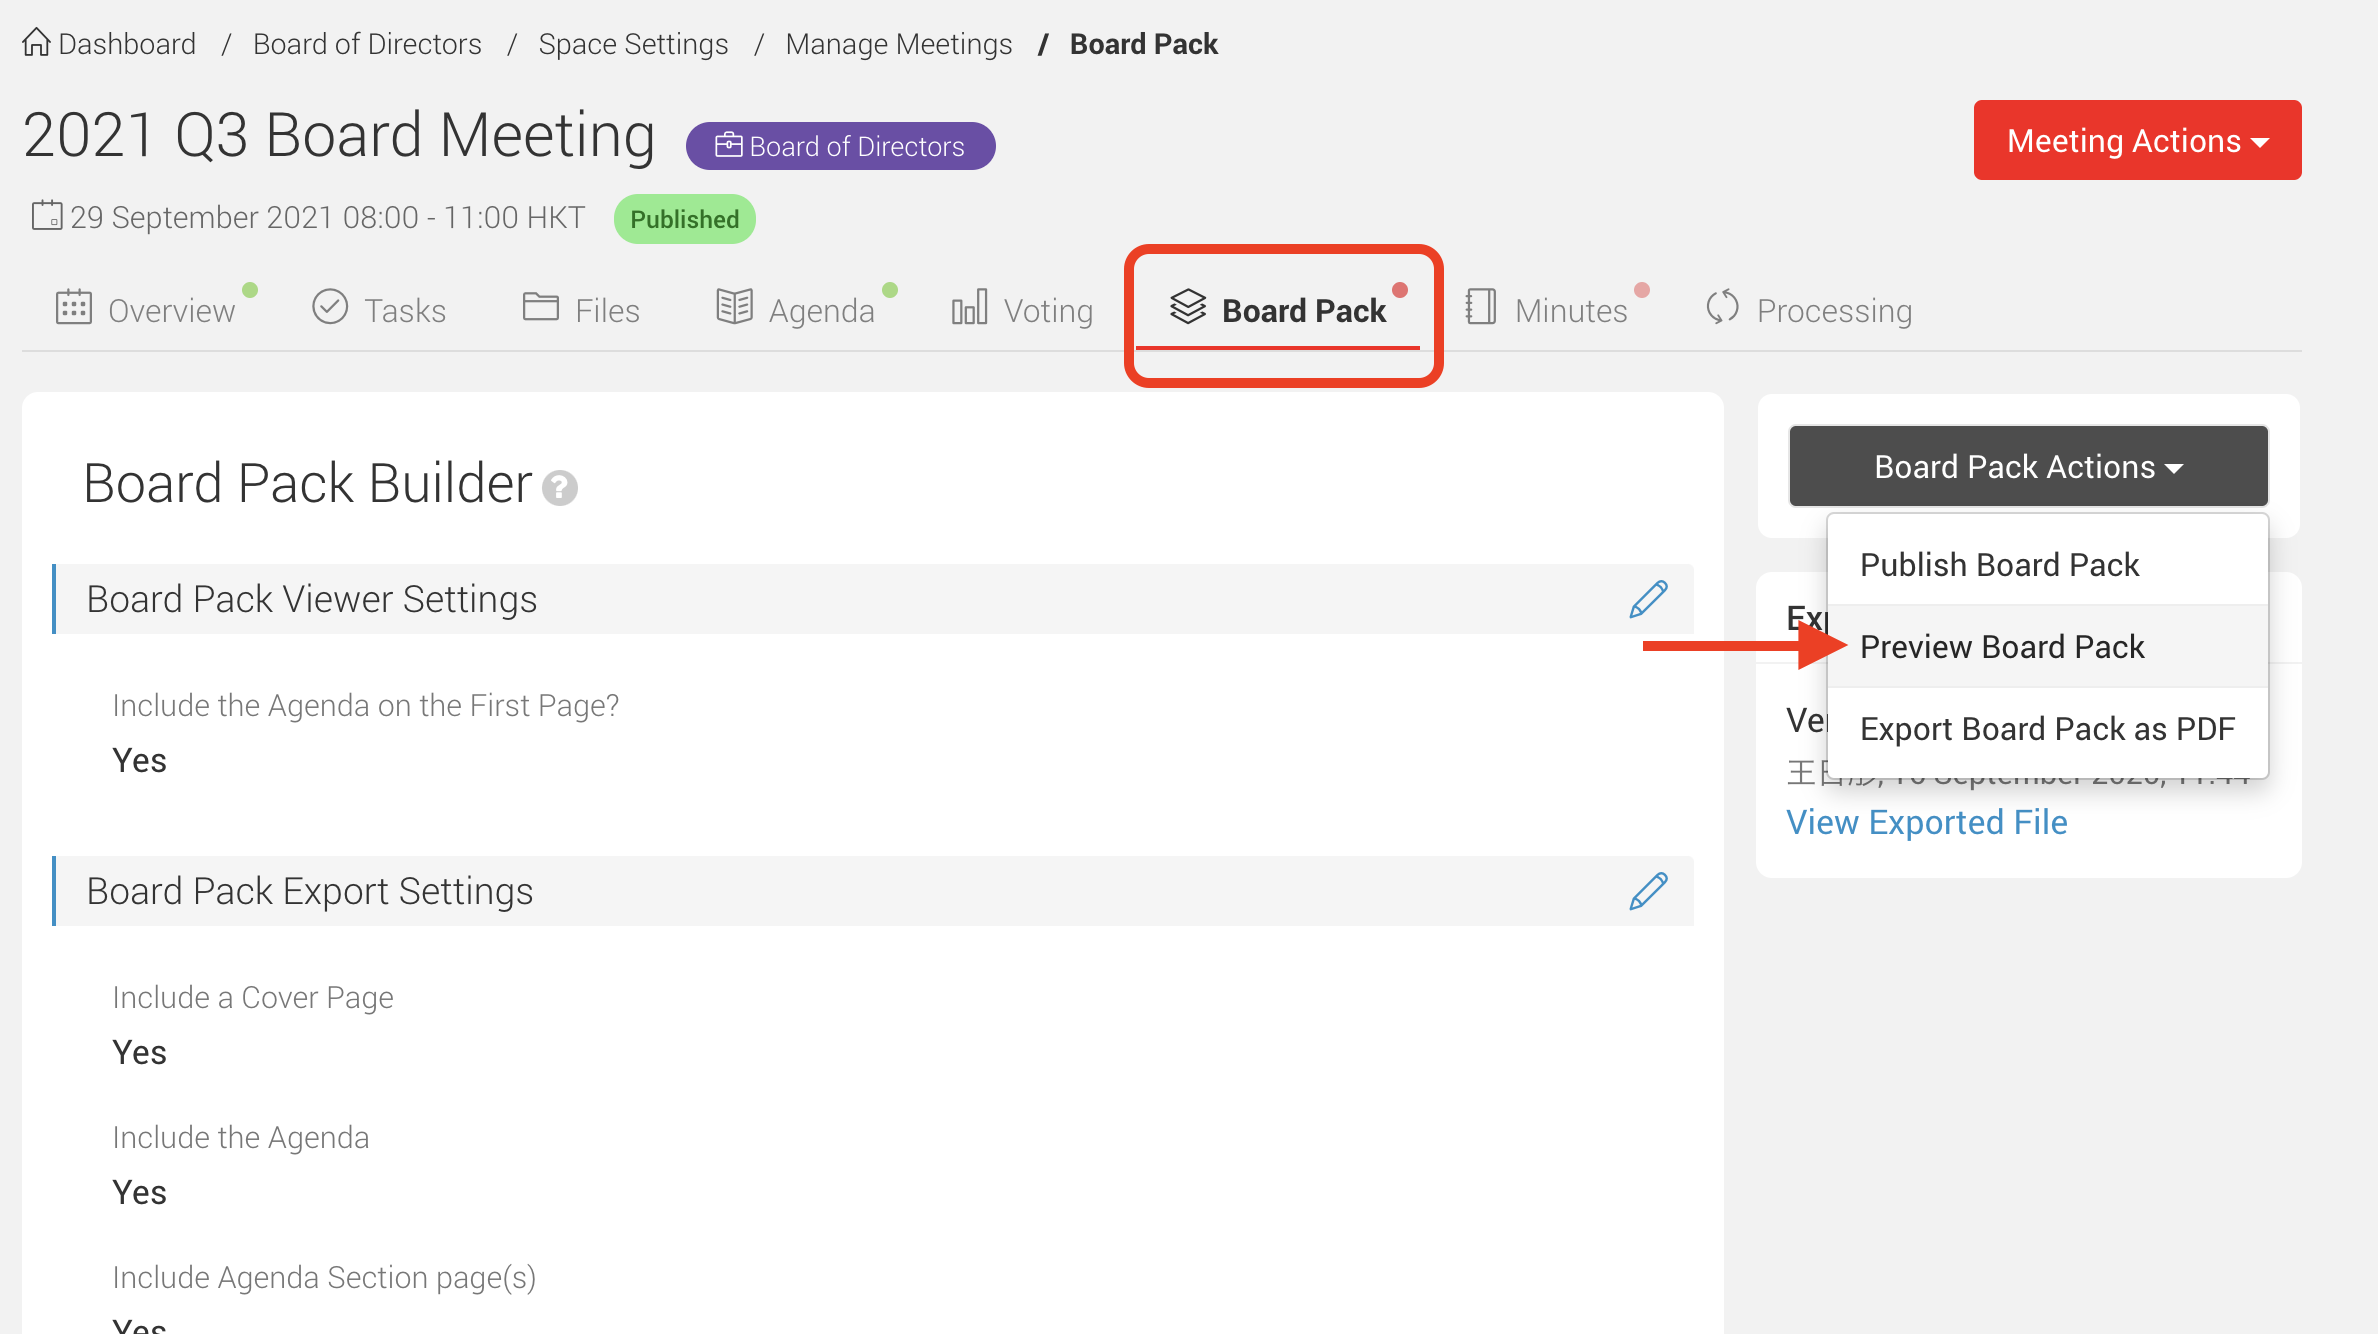This screenshot has width=2378, height=1334.
Task: Choose Publish Board Pack from menu
Action: pyautogui.click(x=1999, y=565)
